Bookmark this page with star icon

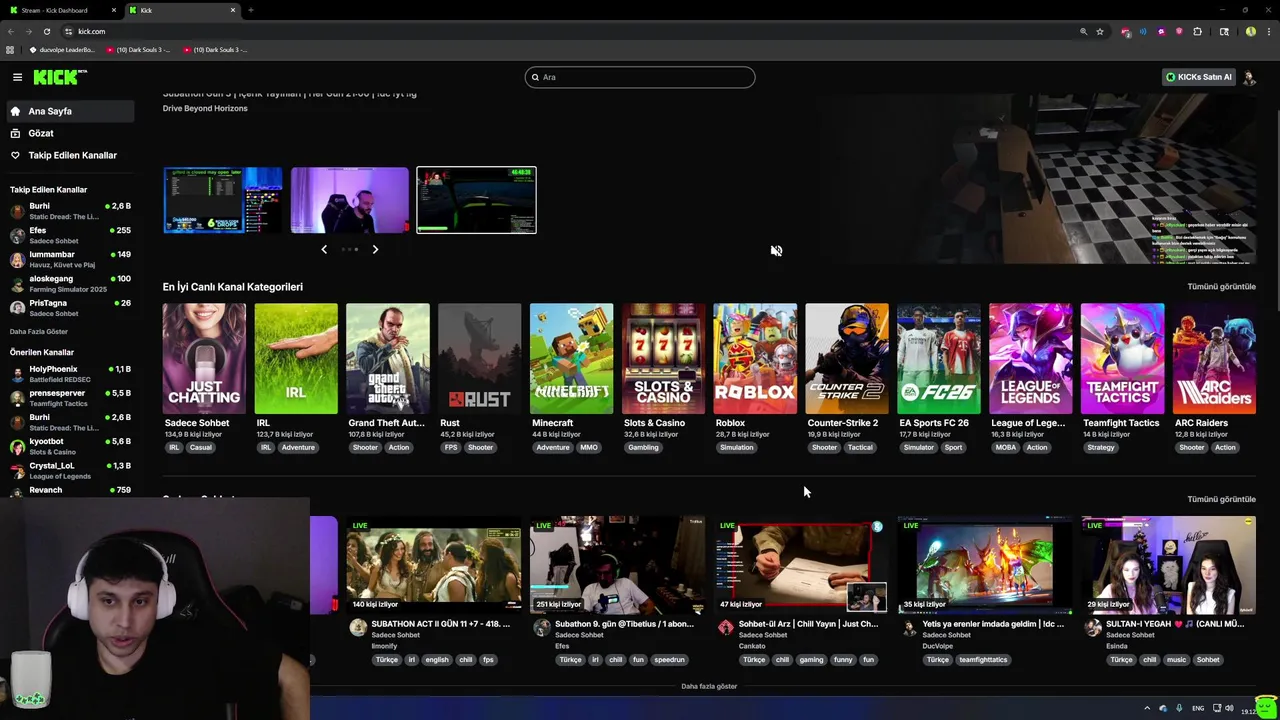tap(1100, 31)
